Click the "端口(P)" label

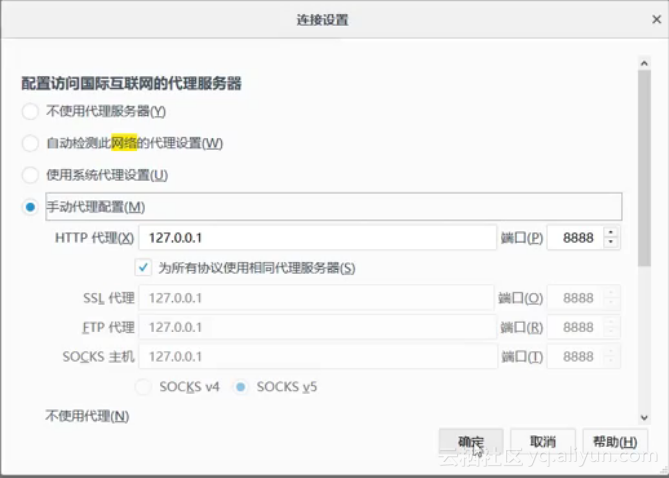[522, 238]
